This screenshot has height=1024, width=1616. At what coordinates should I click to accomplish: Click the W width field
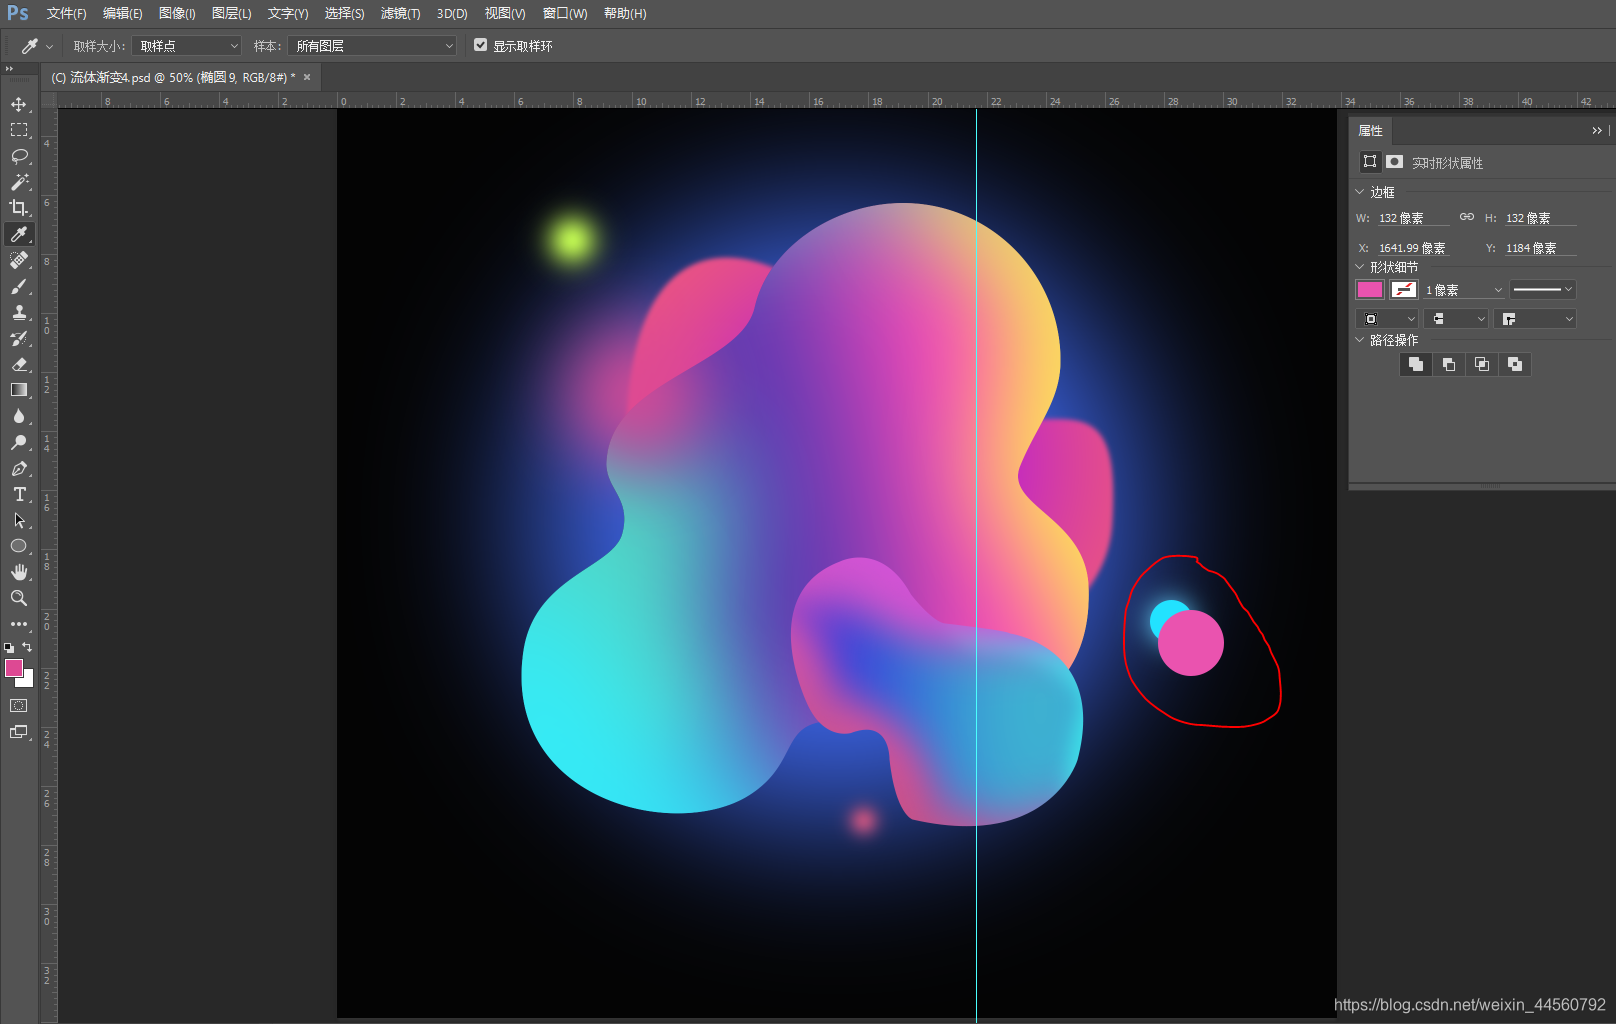[1413, 218]
